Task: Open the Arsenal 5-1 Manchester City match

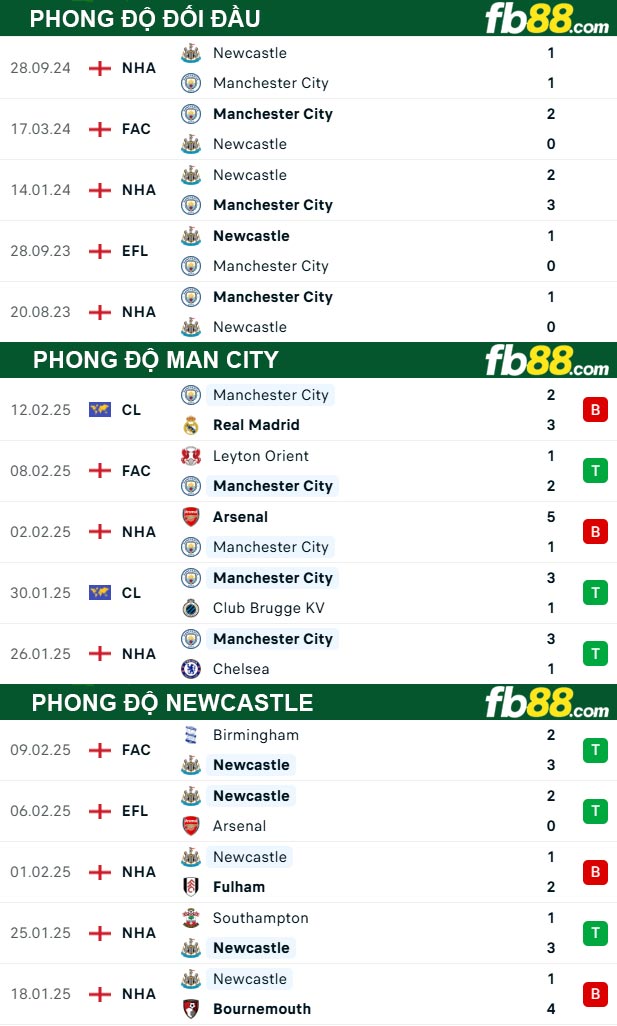Action: click(308, 532)
